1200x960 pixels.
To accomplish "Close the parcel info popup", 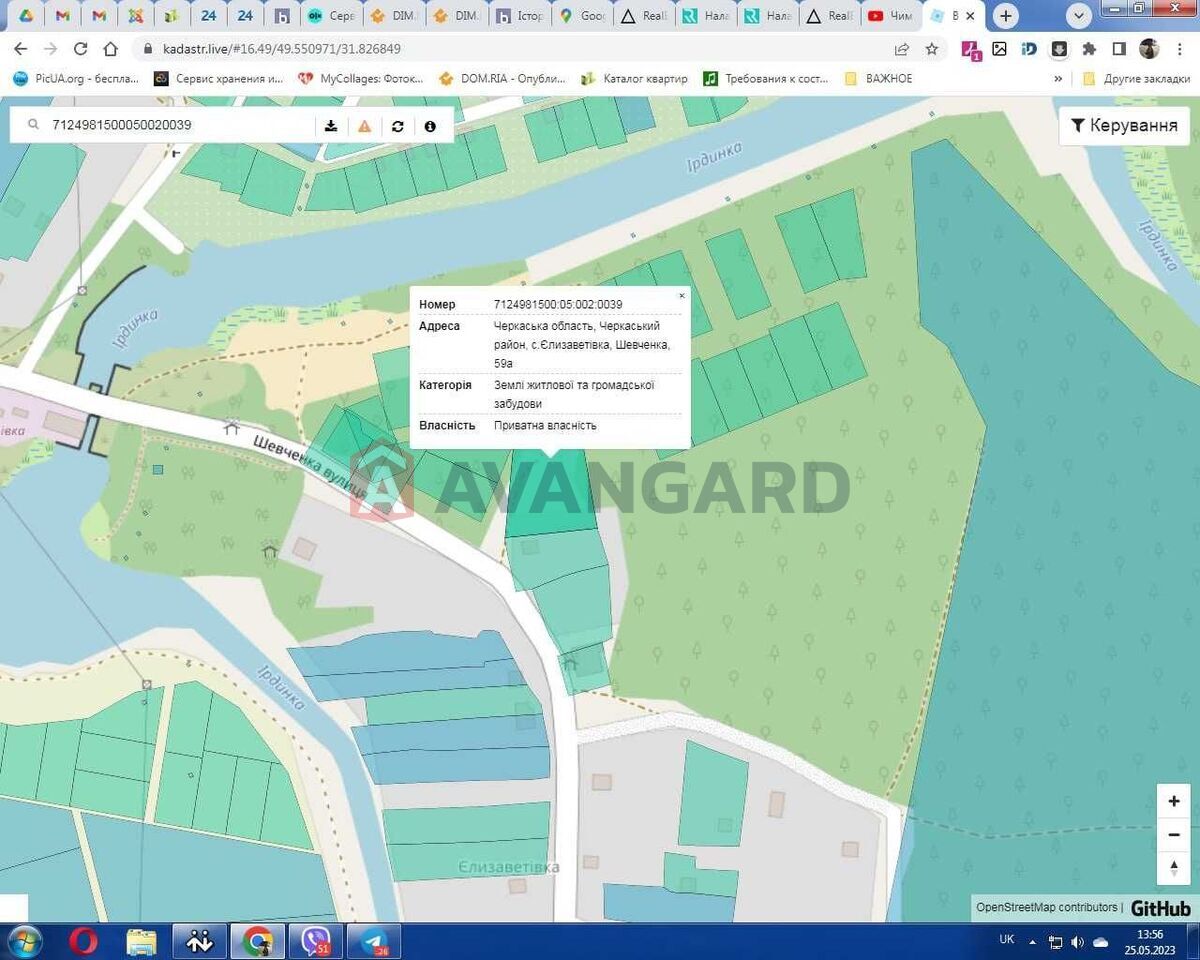I will 682,296.
